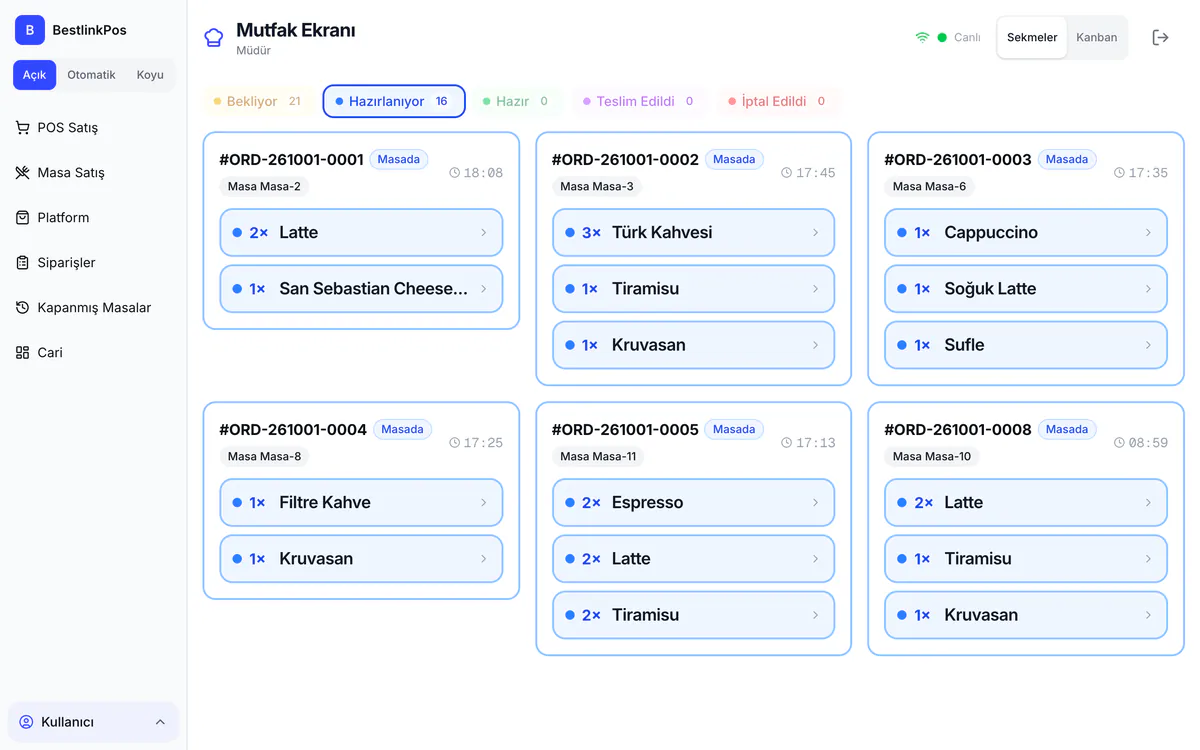This screenshot has width=1200, height=750.
Task: Open the Cappuccino item row
Action: pyautogui.click(x=1026, y=233)
